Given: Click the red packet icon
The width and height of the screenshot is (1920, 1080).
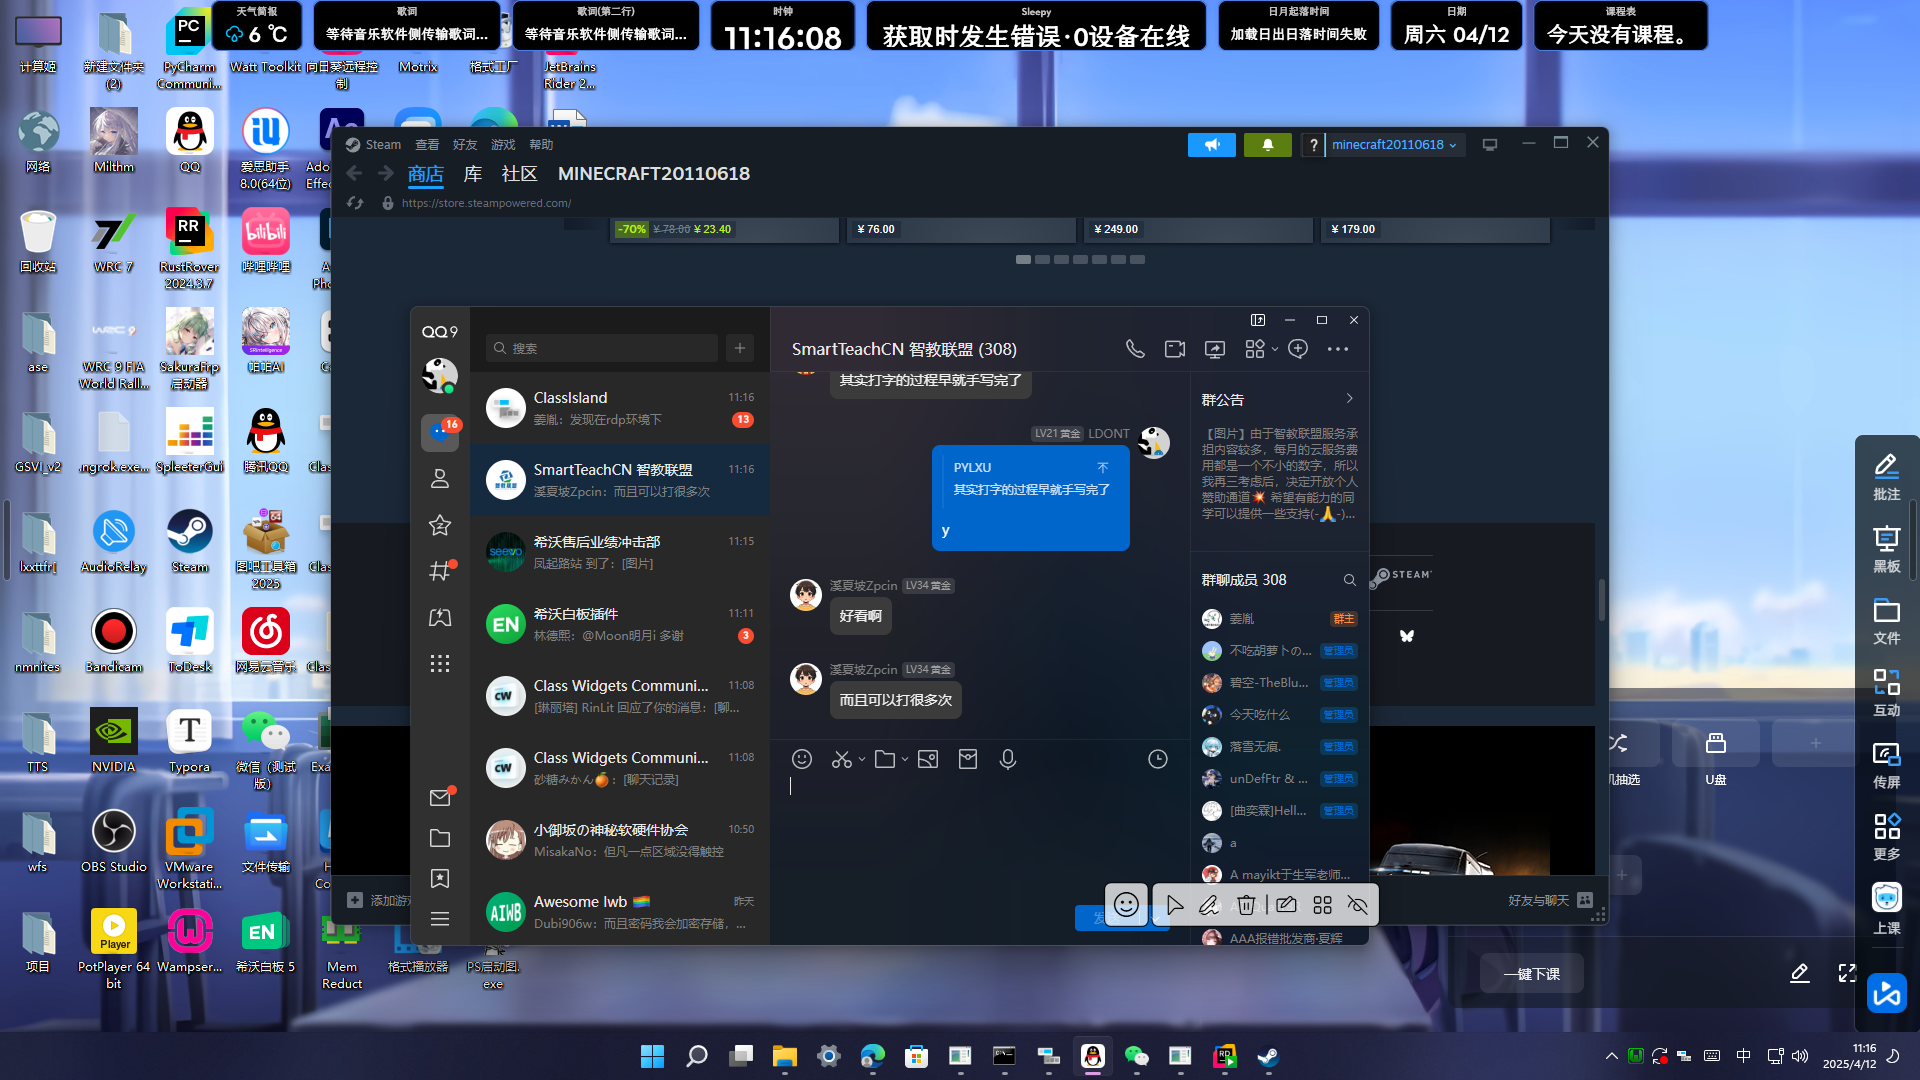Looking at the screenshot, I should [967, 759].
